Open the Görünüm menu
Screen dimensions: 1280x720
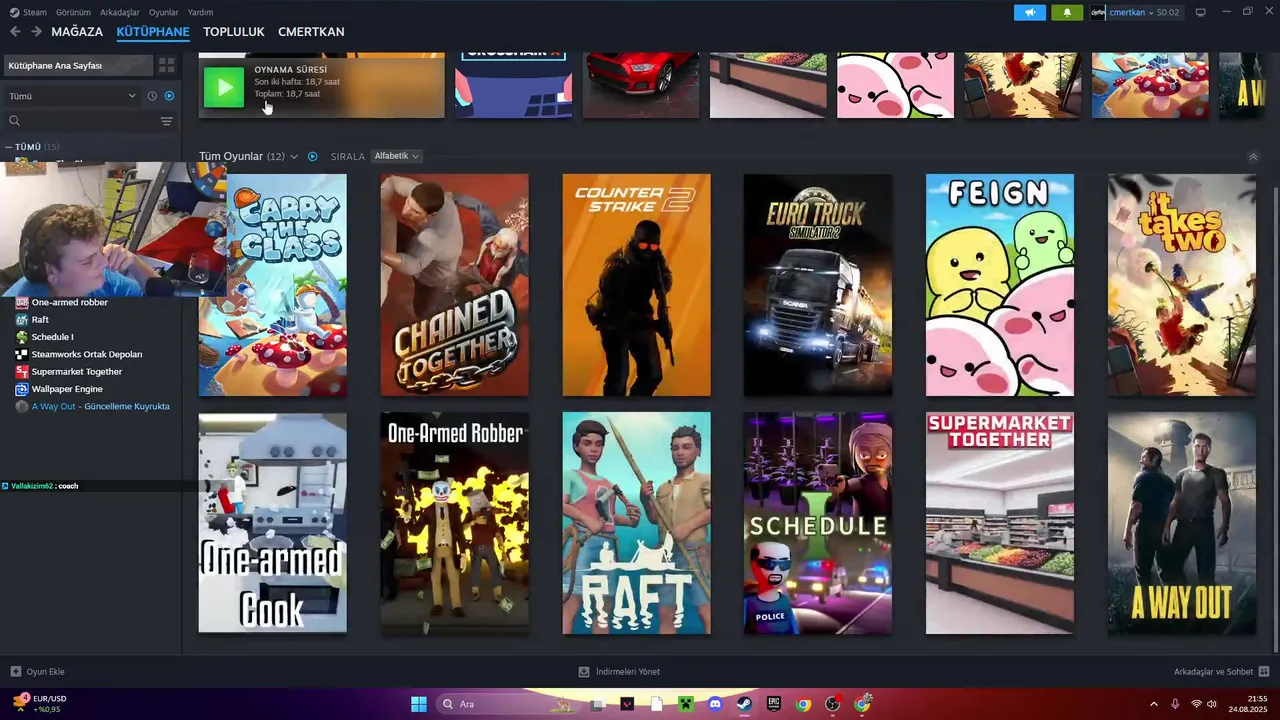click(x=73, y=12)
